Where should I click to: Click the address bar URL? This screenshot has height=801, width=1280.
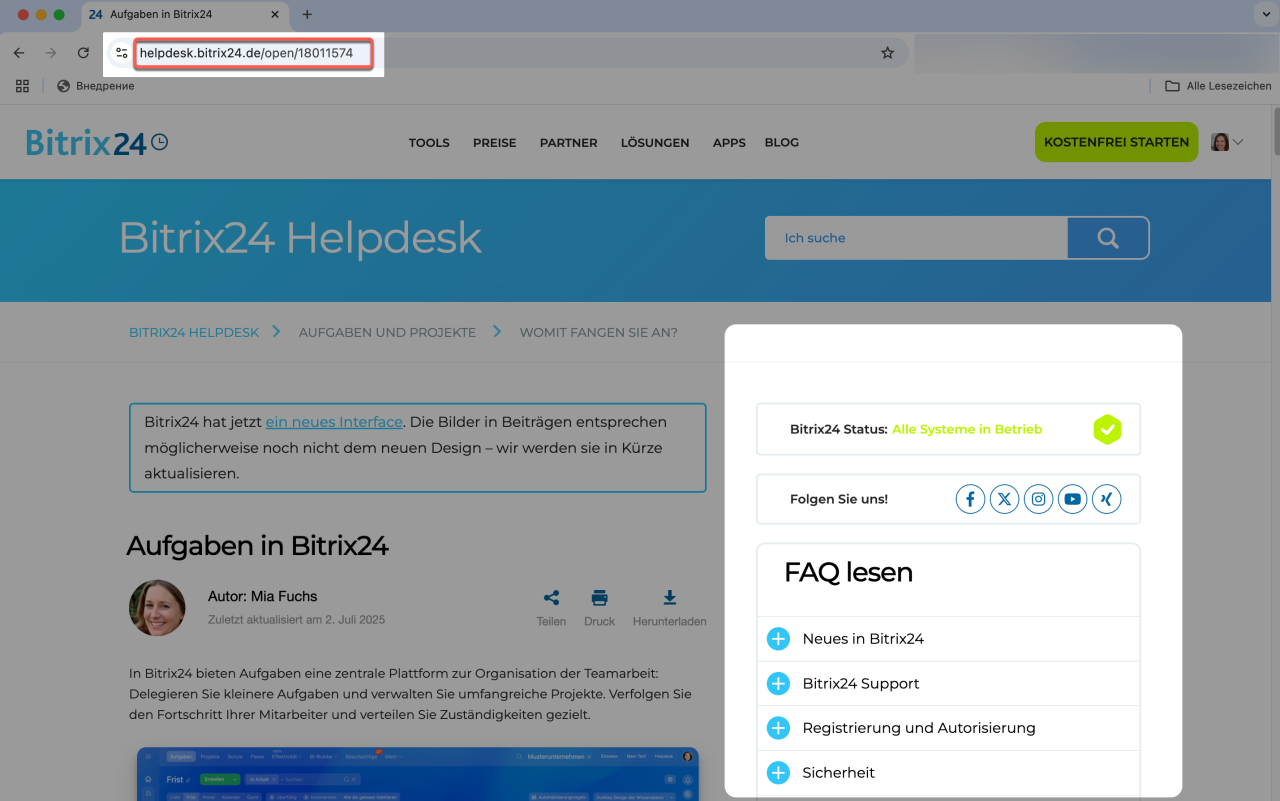click(246, 53)
